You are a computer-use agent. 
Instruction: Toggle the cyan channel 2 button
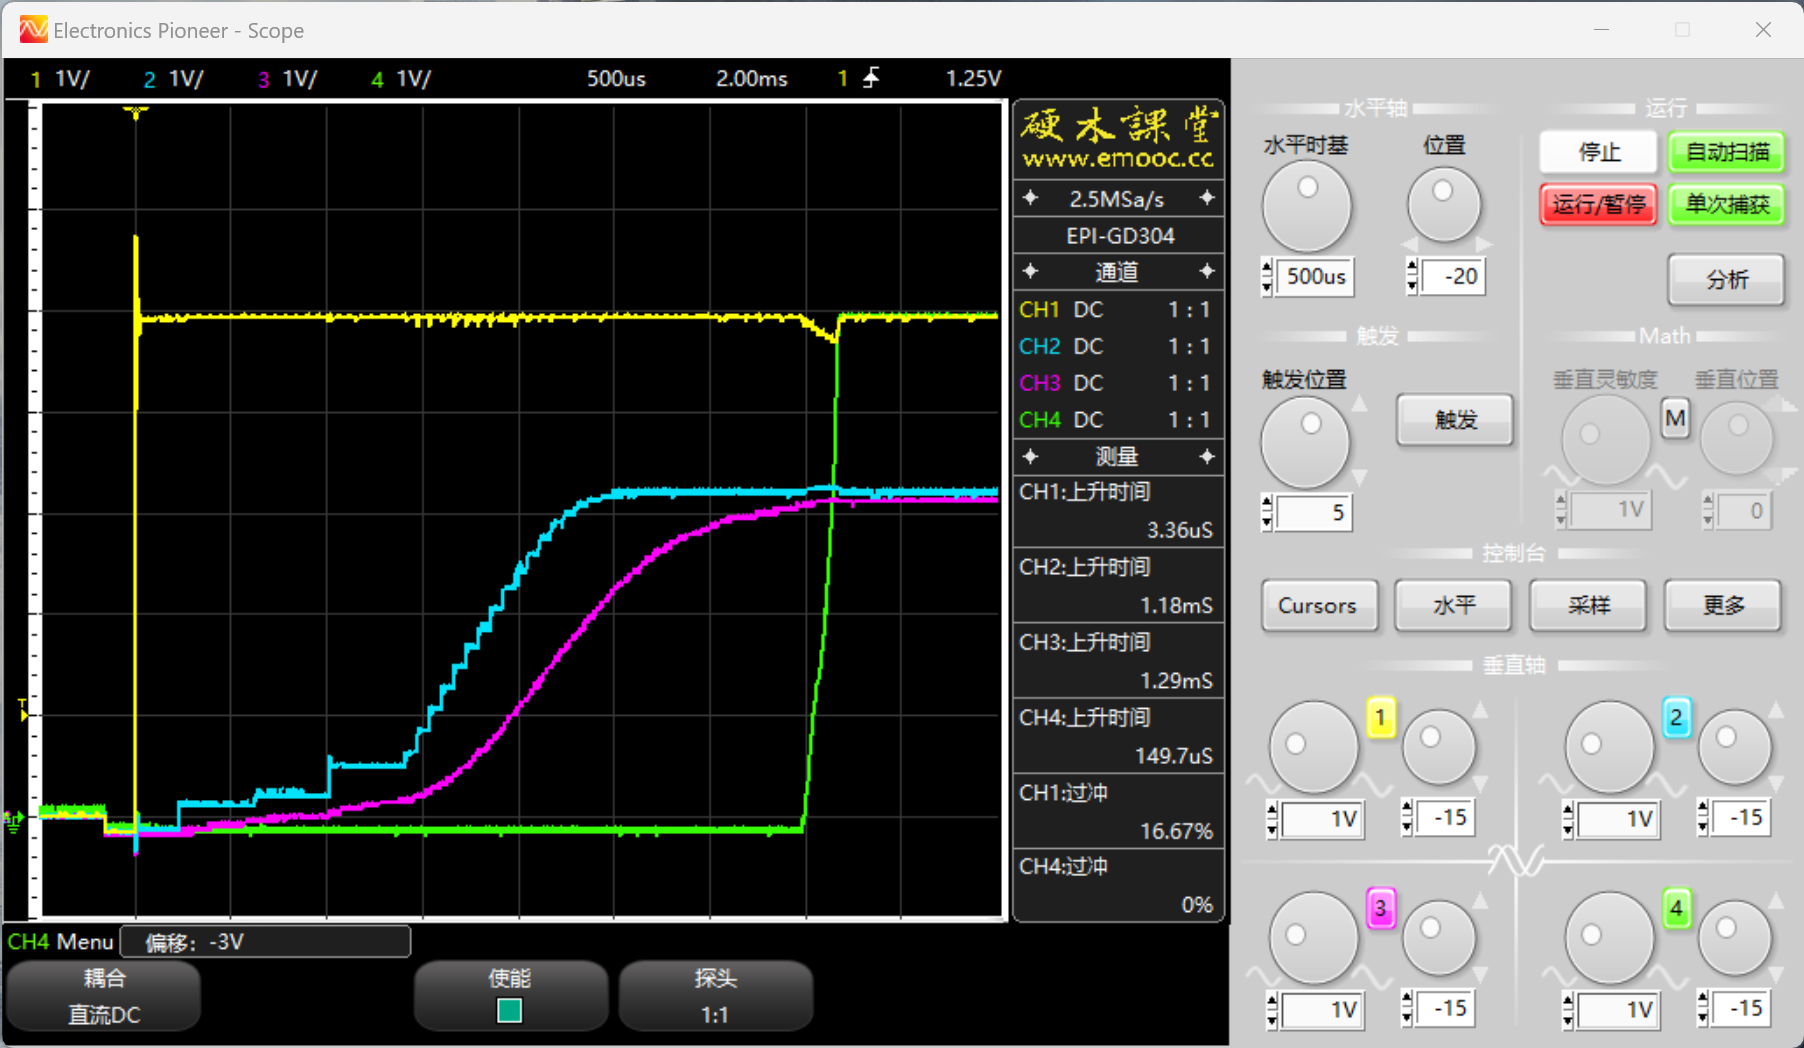point(1676,717)
